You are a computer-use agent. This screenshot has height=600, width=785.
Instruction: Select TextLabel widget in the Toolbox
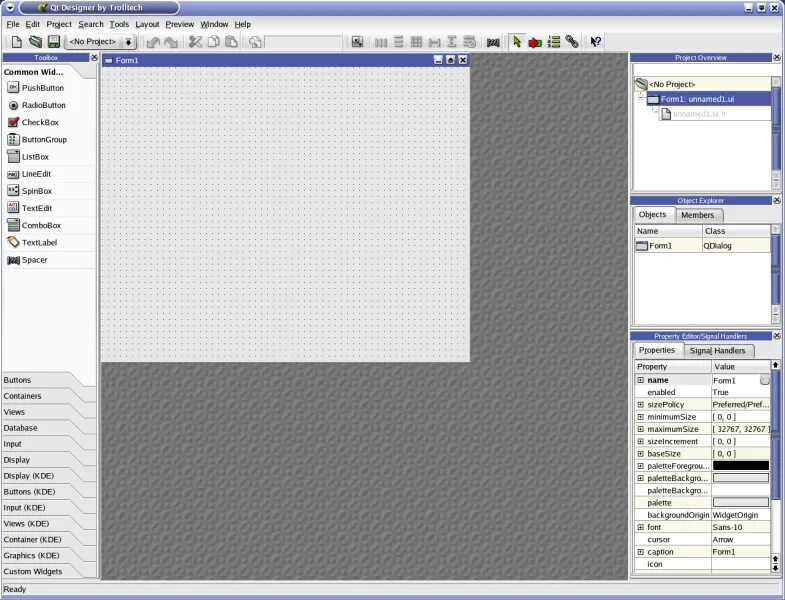(49, 242)
